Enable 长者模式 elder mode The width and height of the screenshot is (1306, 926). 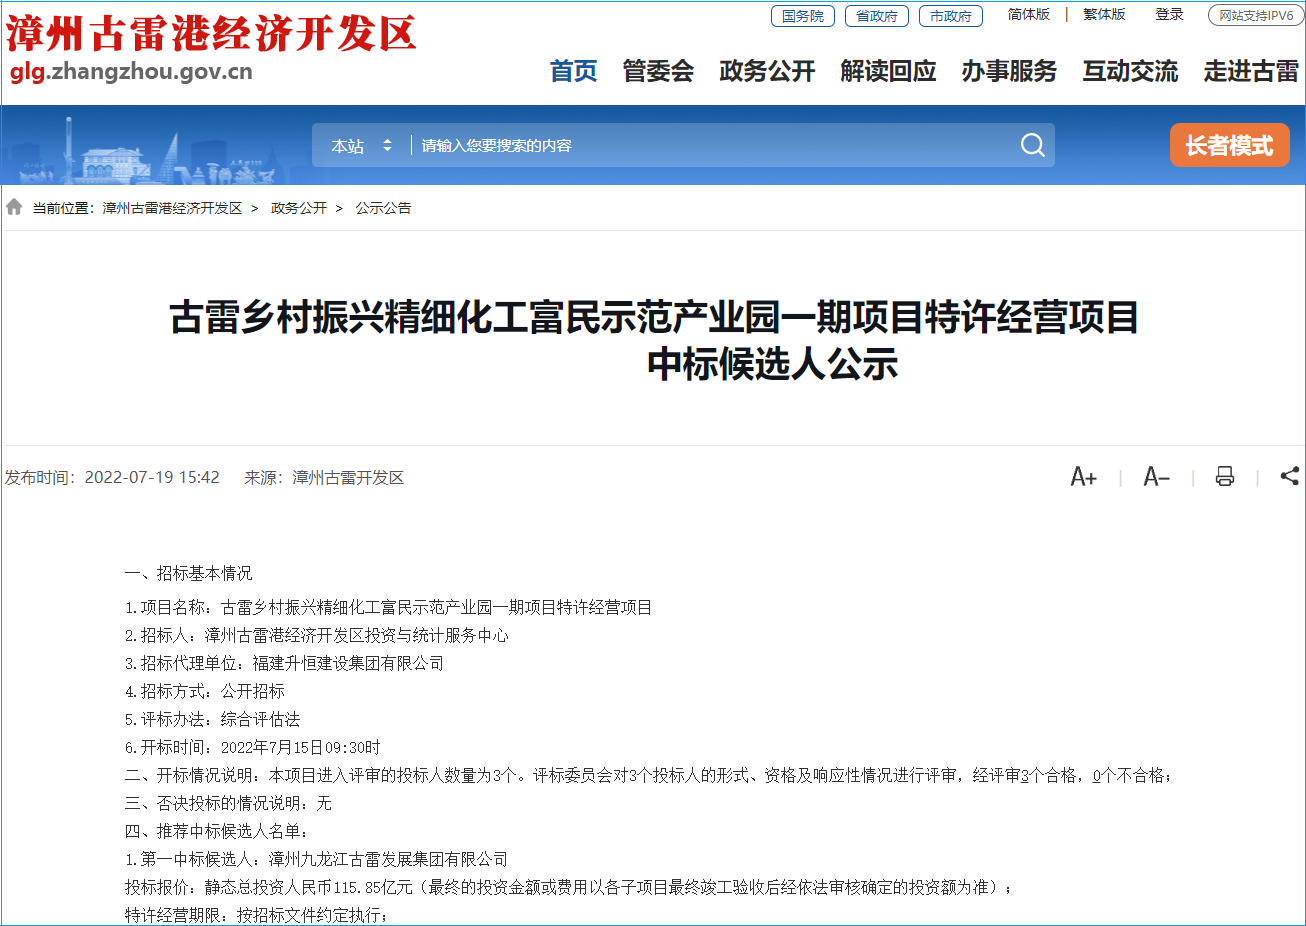[1229, 145]
